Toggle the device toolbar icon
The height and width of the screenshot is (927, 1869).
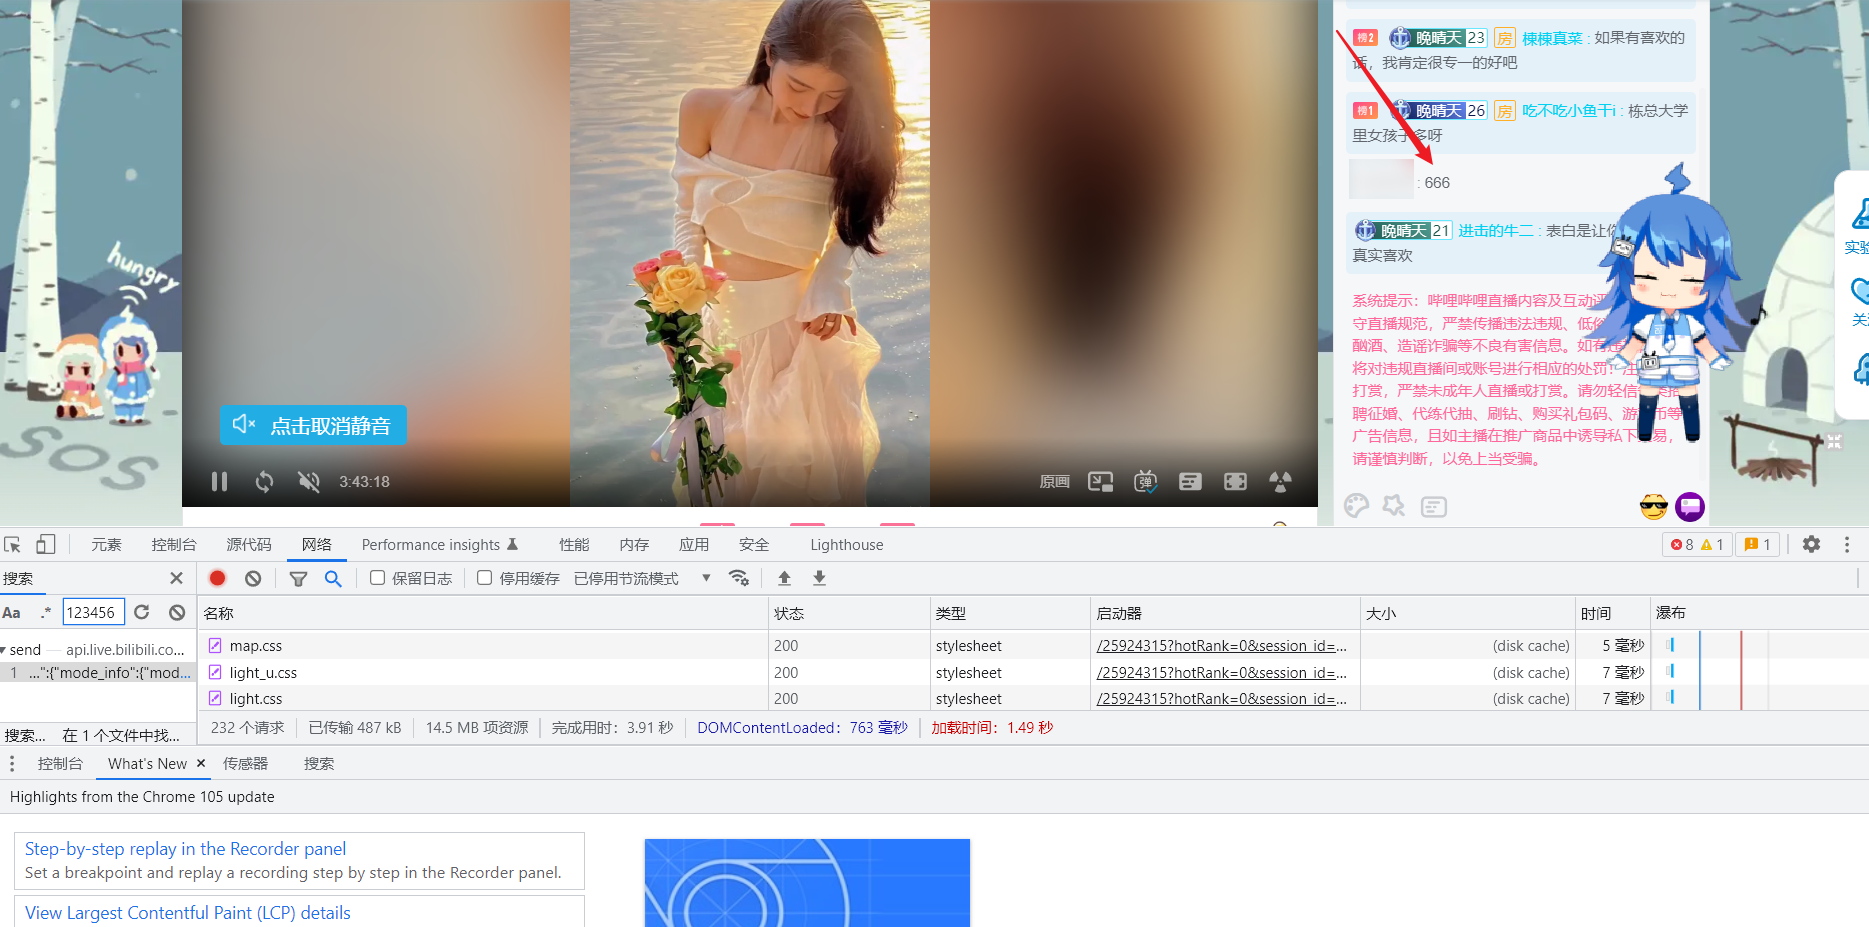pos(45,545)
